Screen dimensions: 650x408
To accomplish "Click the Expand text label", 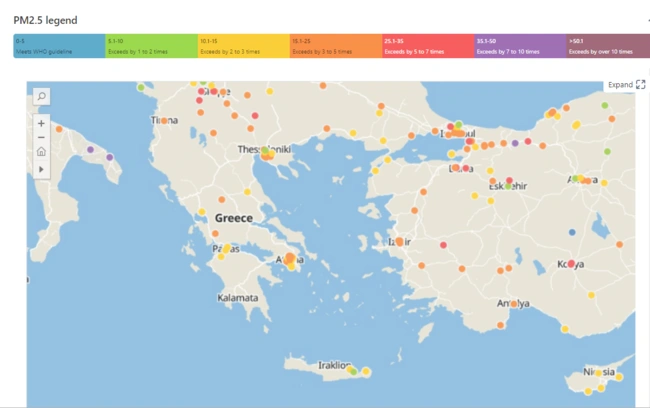I will tap(620, 85).
